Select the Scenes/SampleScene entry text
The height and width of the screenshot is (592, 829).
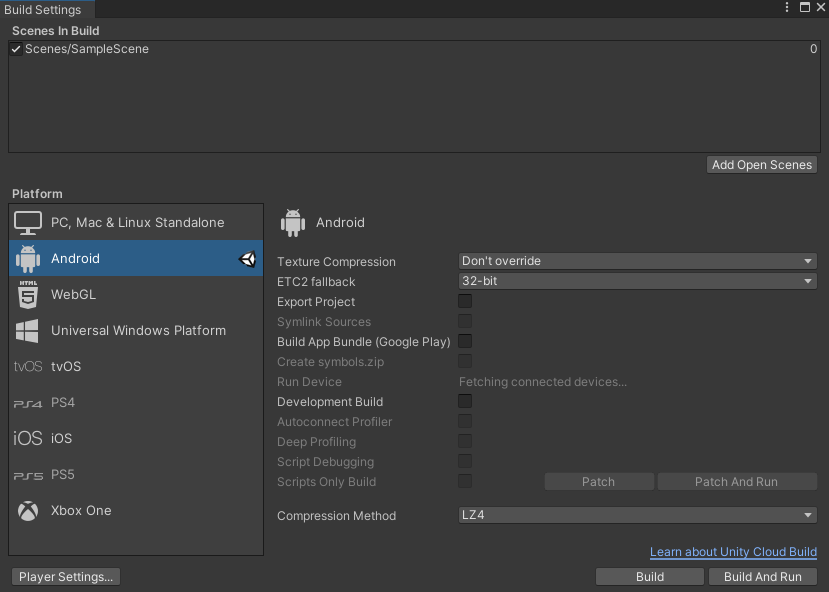point(87,49)
